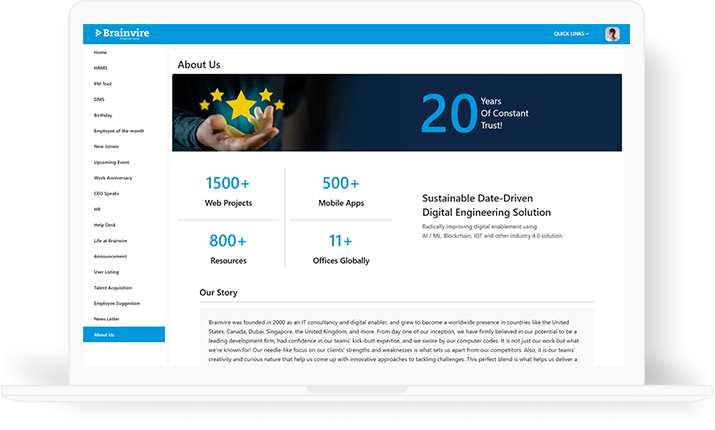
Task: Expand the Quick Links dropdown
Action: coord(571,34)
